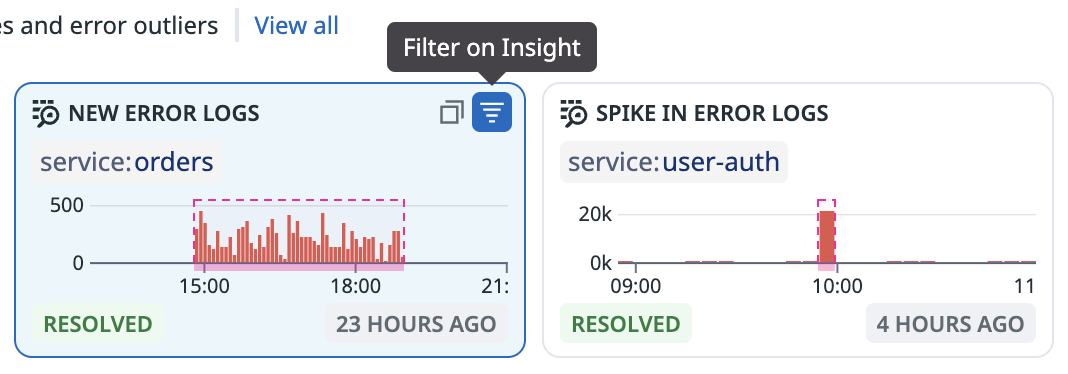Screen dimensions: 1068x374
Task: Click the tall 20k spike bar in chart
Action: (x=826, y=236)
